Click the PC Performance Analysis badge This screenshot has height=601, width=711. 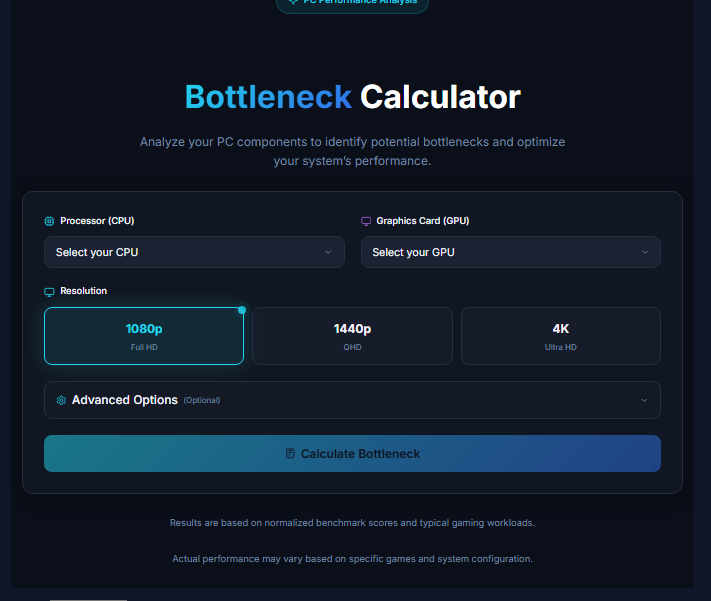pyautogui.click(x=352, y=4)
